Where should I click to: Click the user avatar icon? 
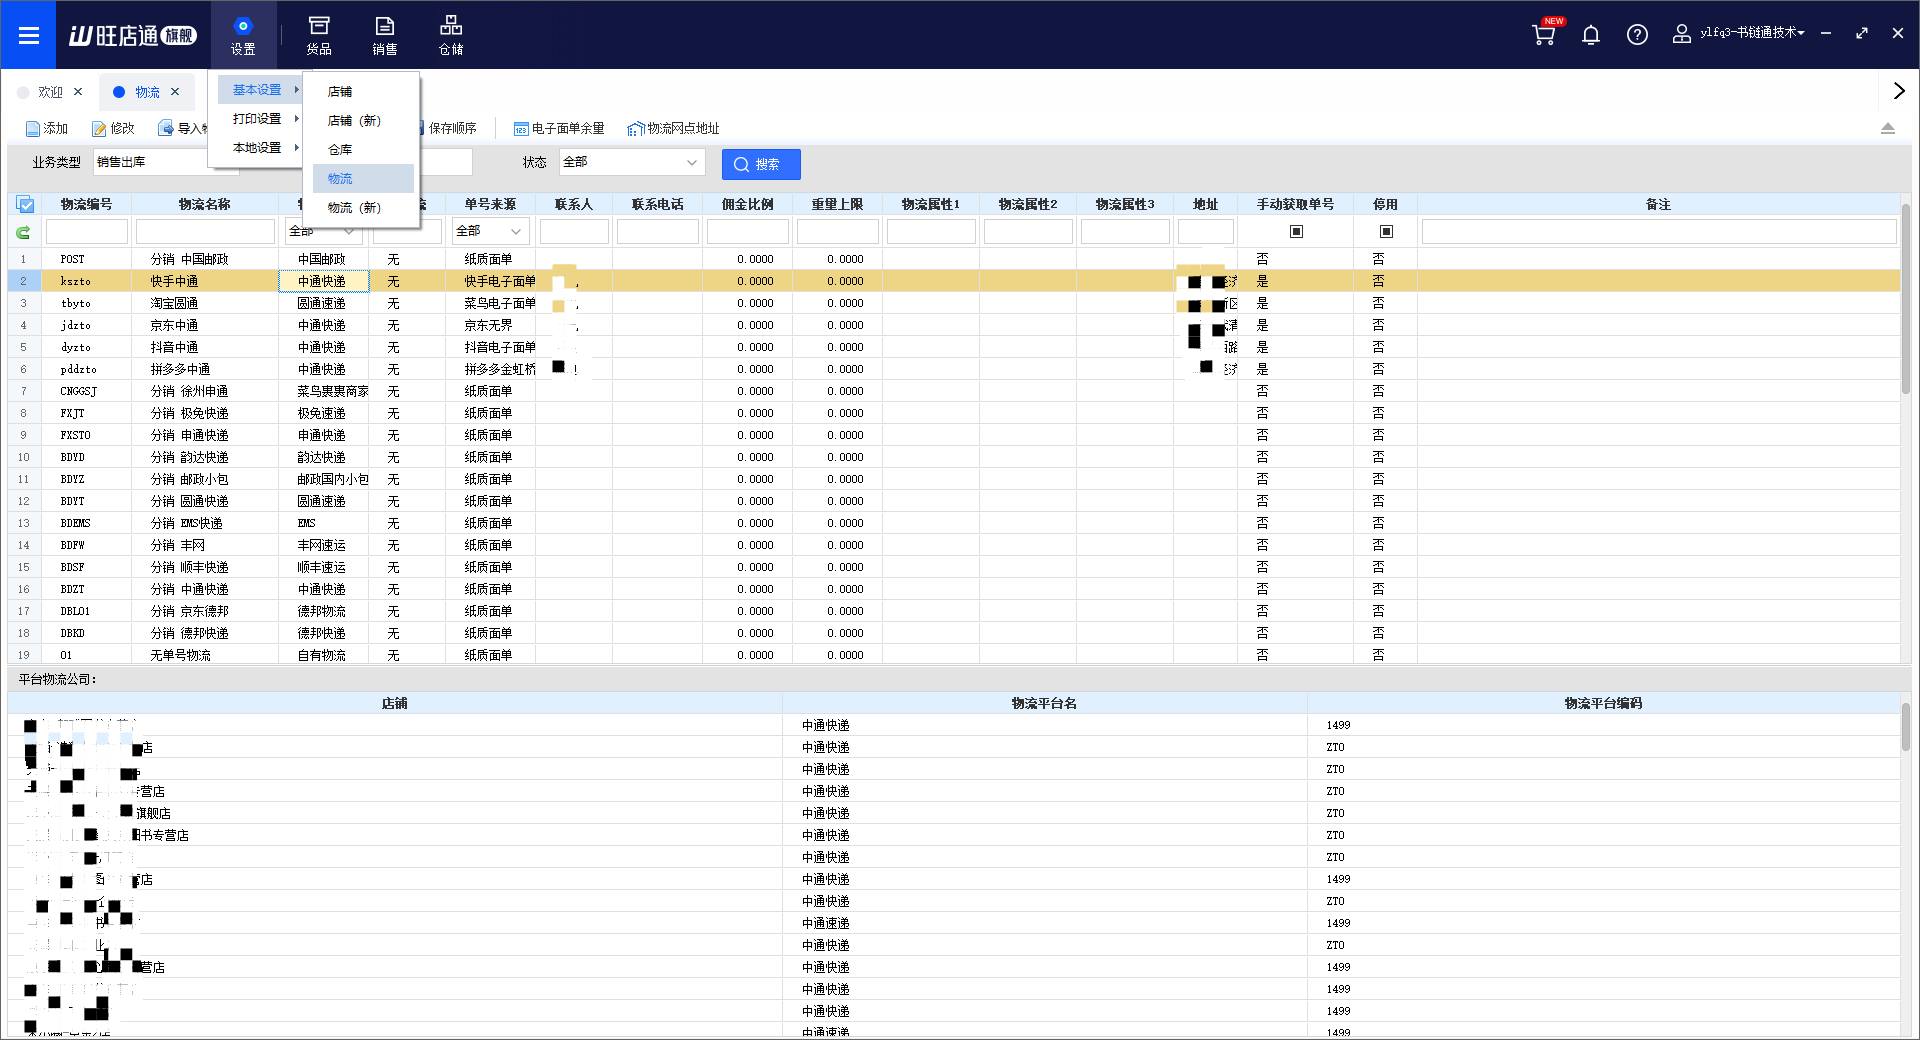(1682, 34)
